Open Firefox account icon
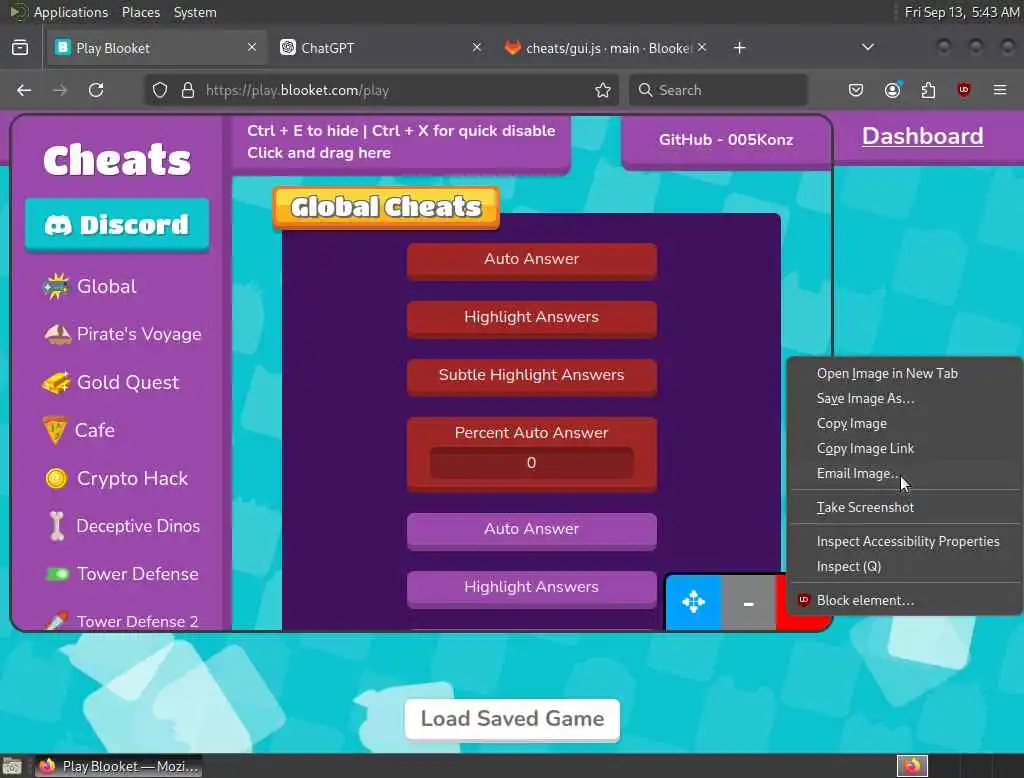 pyautogui.click(x=893, y=90)
